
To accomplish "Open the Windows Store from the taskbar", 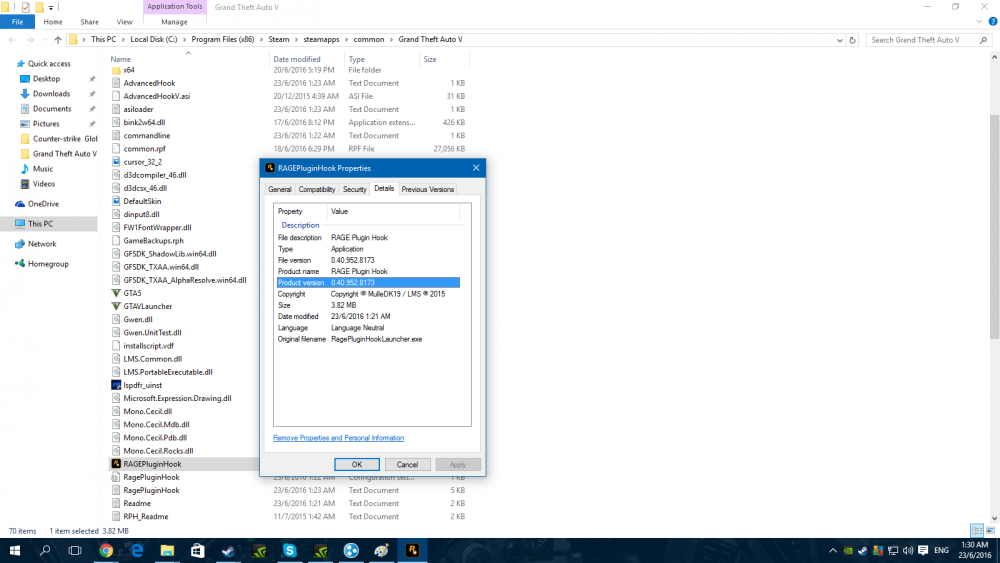I will click(x=198, y=550).
